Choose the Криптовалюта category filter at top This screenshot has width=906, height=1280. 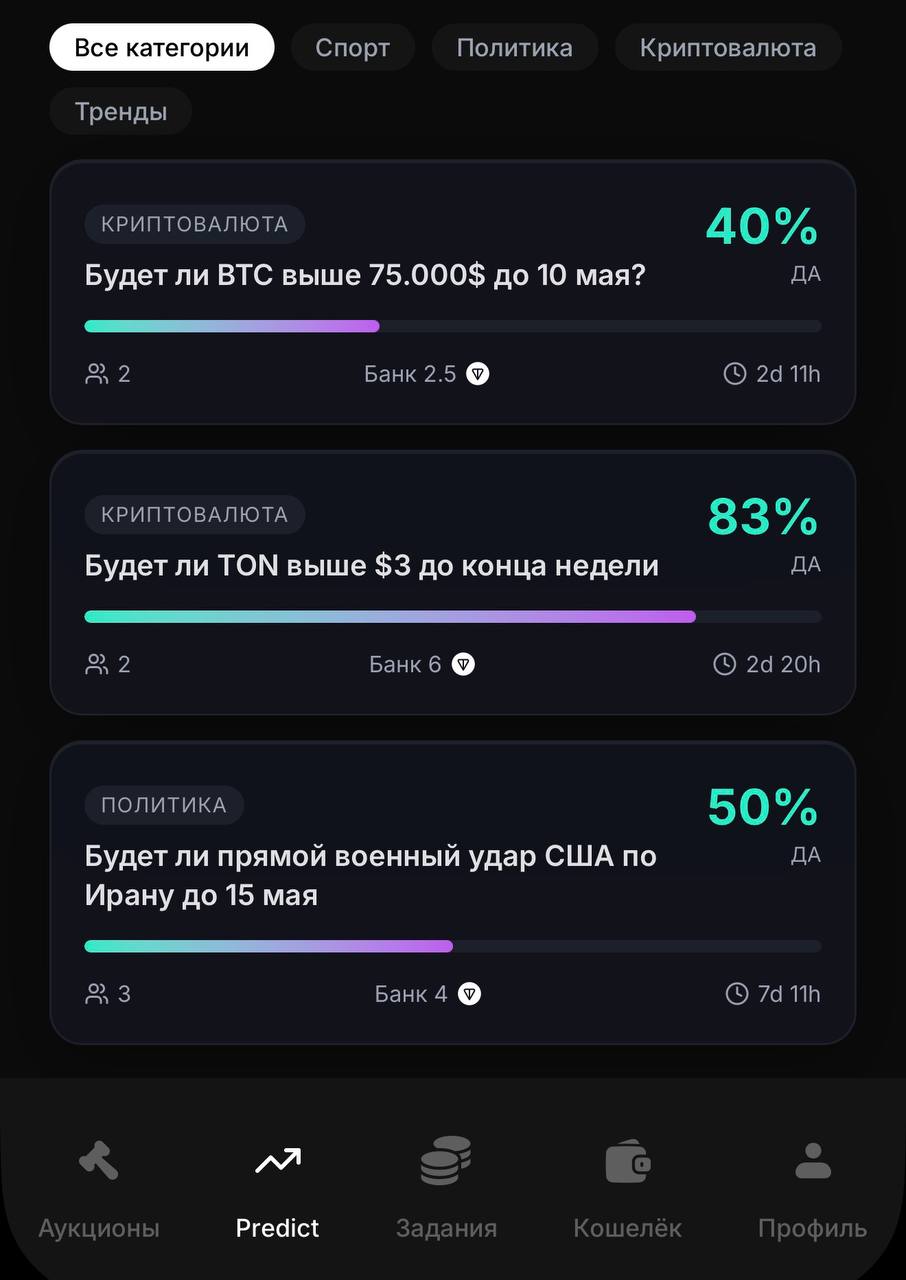[728, 47]
